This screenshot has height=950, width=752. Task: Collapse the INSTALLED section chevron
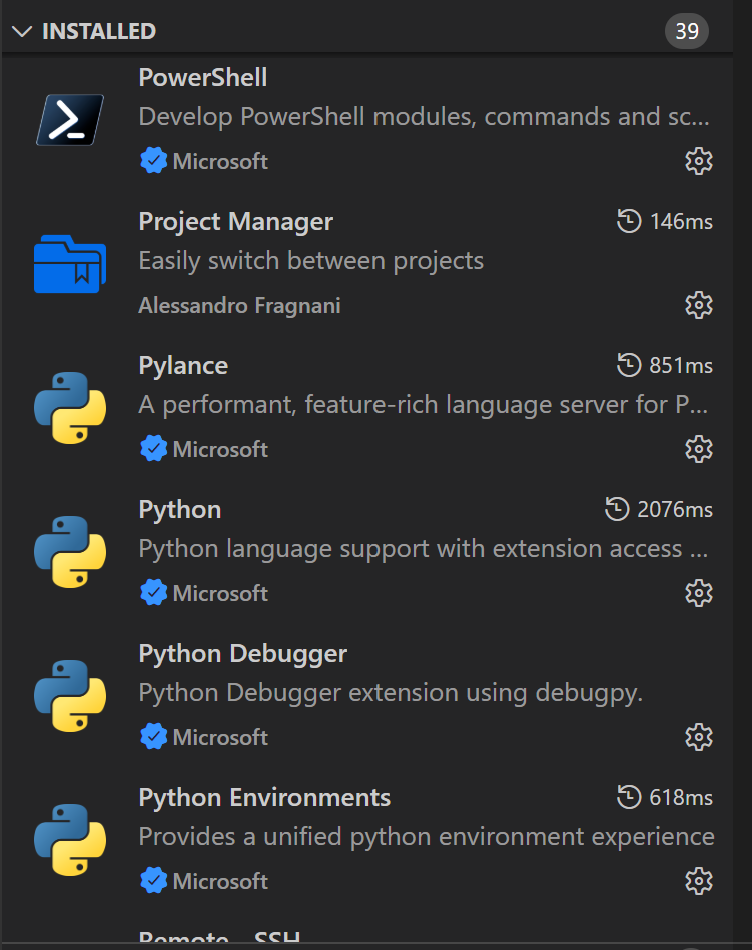point(22,31)
